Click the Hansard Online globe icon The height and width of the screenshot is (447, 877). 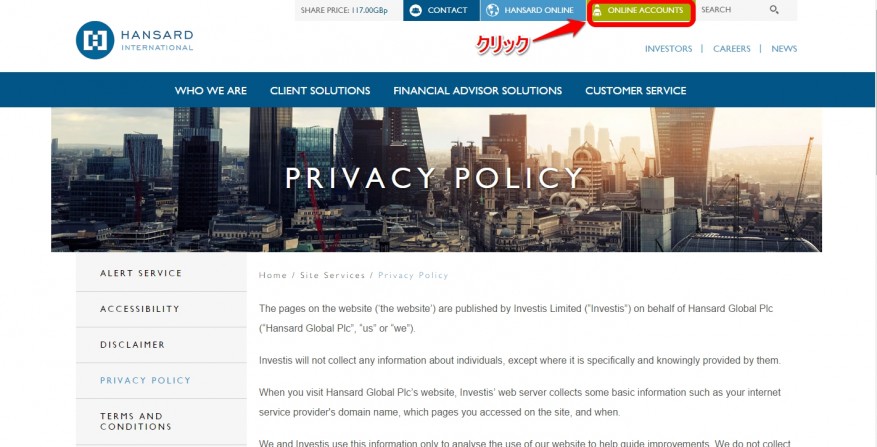[x=492, y=10]
